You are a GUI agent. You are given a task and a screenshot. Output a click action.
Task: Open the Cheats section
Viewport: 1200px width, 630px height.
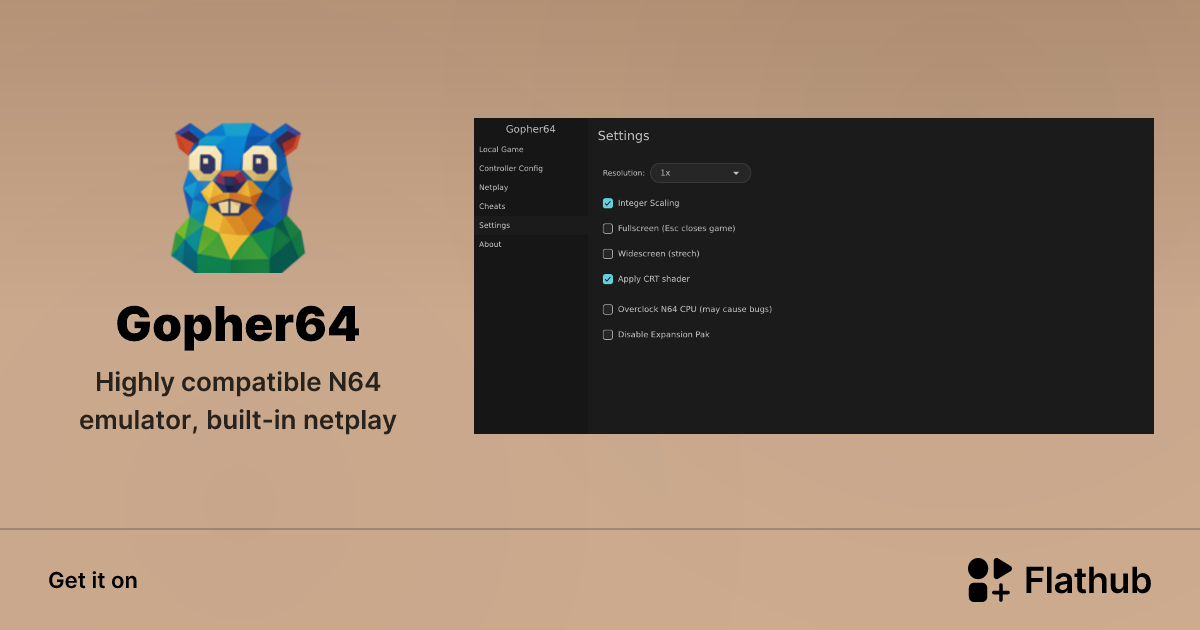[492, 206]
